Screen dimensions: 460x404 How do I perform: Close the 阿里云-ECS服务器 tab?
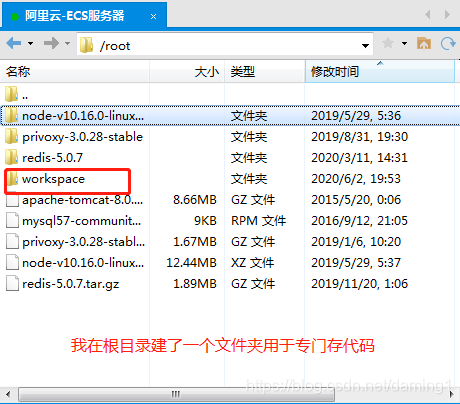(153, 16)
